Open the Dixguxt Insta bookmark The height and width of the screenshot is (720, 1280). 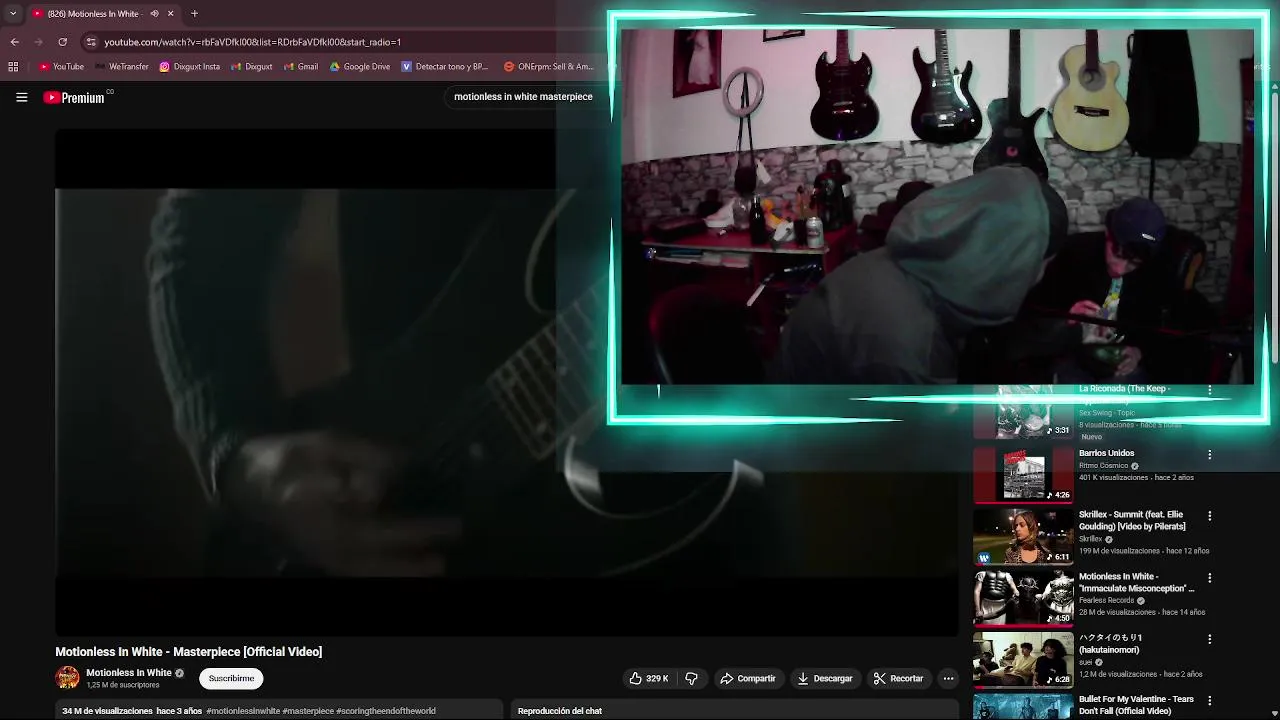[189, 67]
